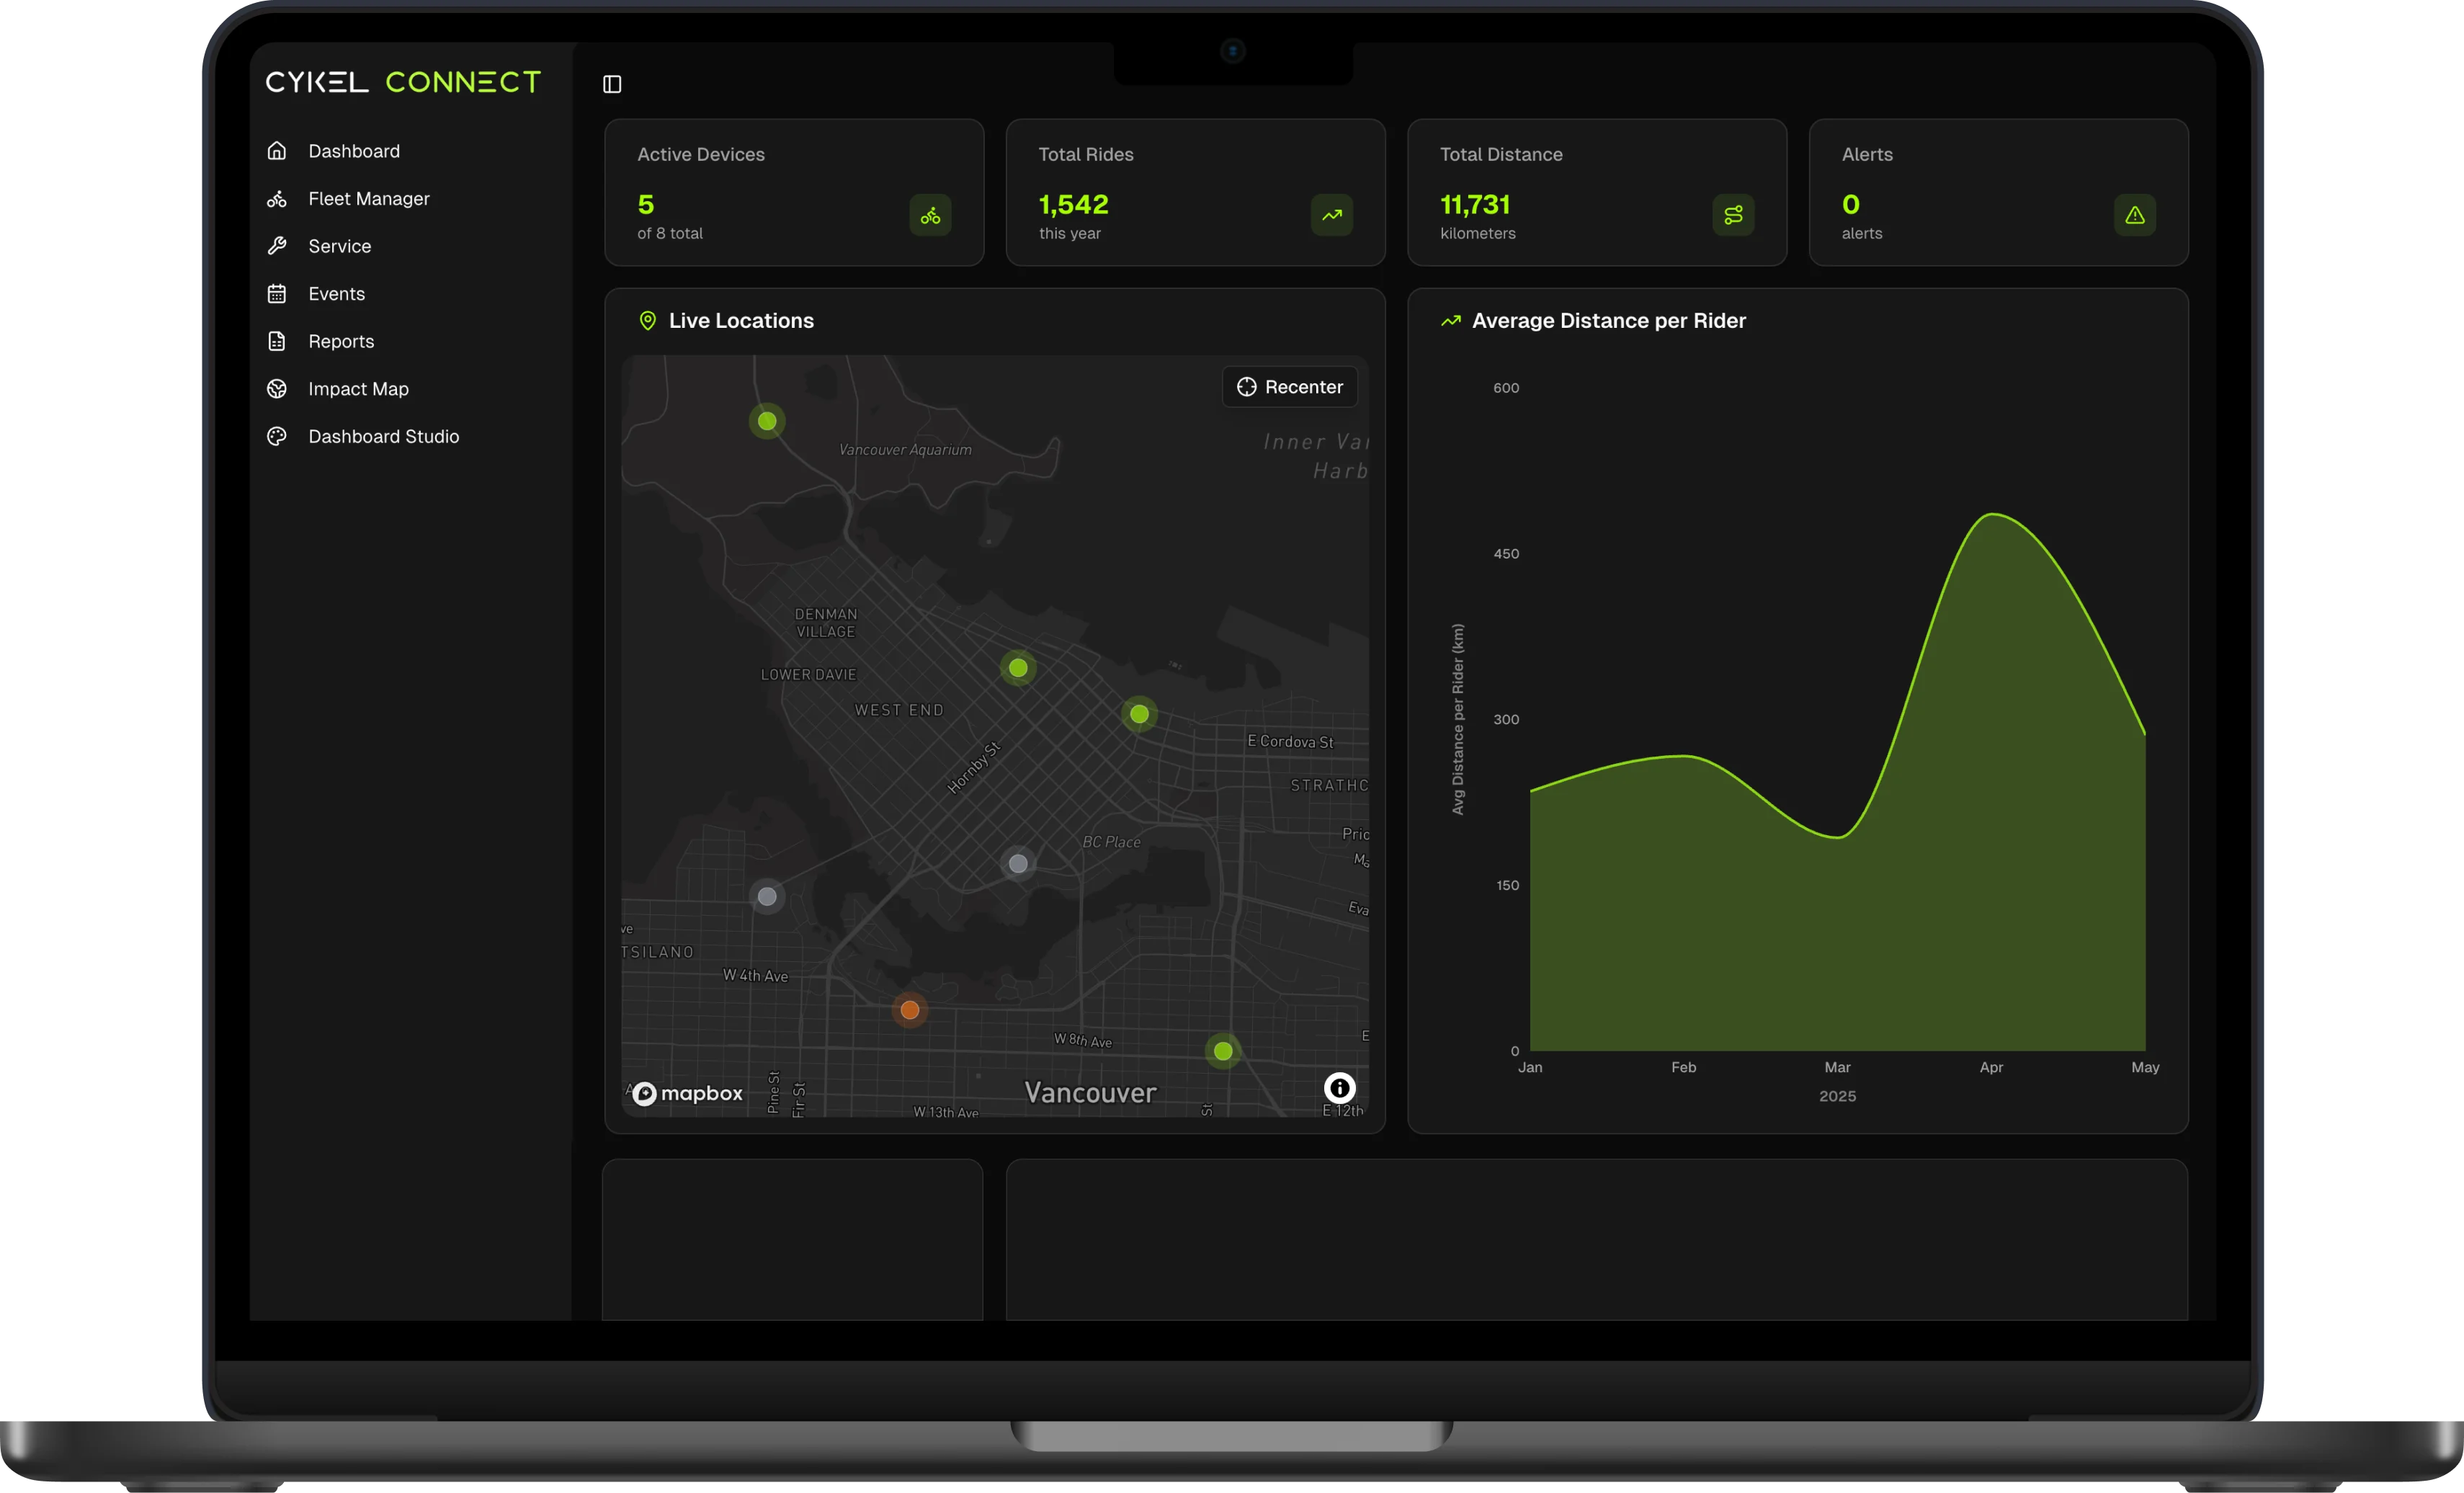2464x1493 pixels.
Task: Click the Impact Map globe icon
Action: 277,389
